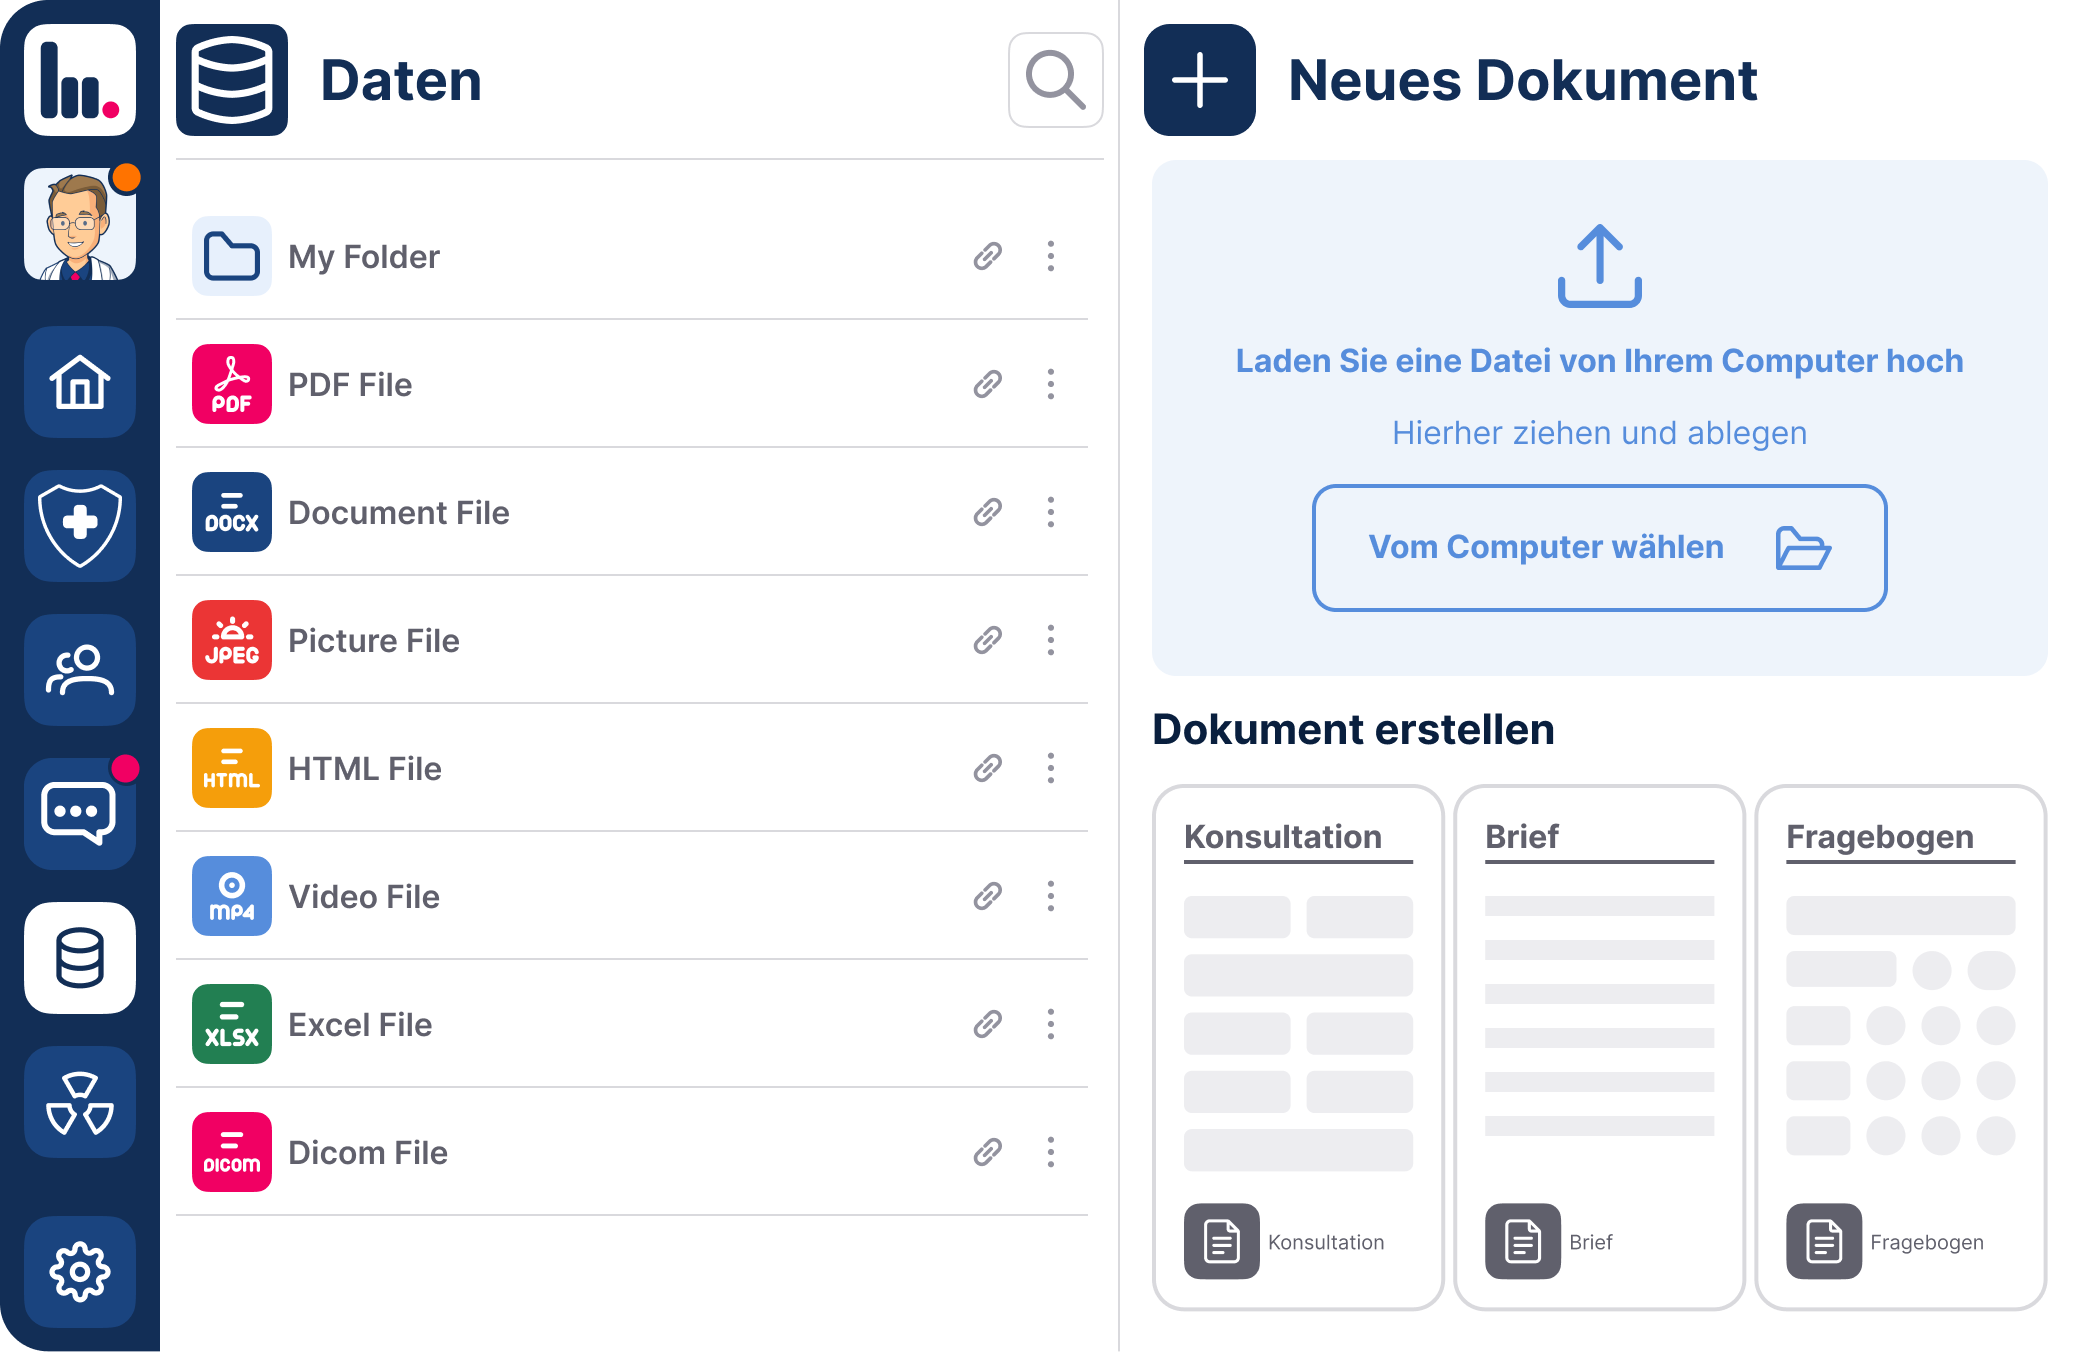Open three-dot menu for My Folder
The height and width of the screenshot is (1352, 2080).
pyautogui.click(x=1050, y=256)
